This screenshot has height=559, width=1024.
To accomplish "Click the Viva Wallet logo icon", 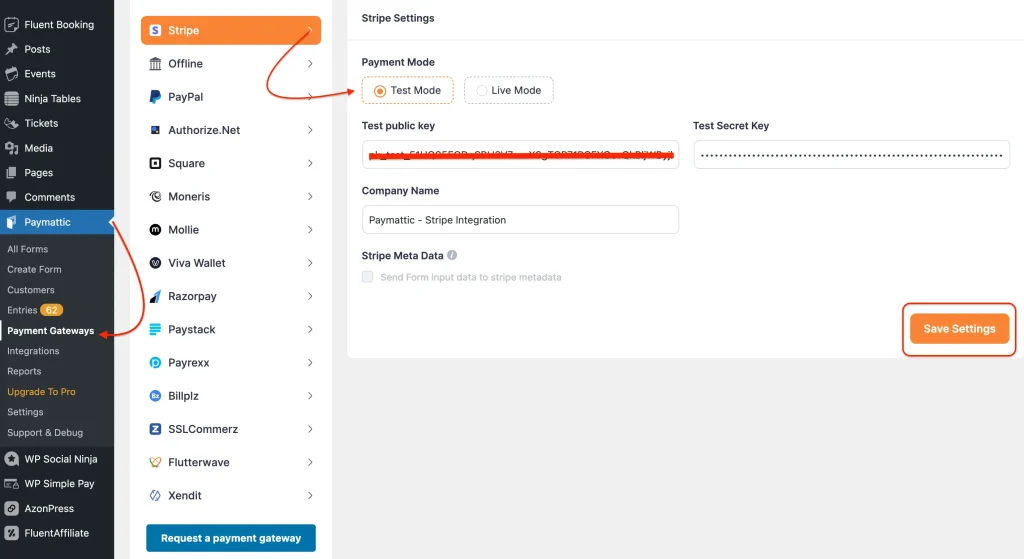I will 155,263.
